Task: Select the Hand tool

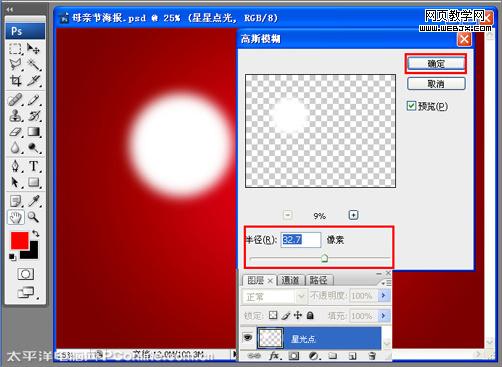Action: click(x=15, y=217)
